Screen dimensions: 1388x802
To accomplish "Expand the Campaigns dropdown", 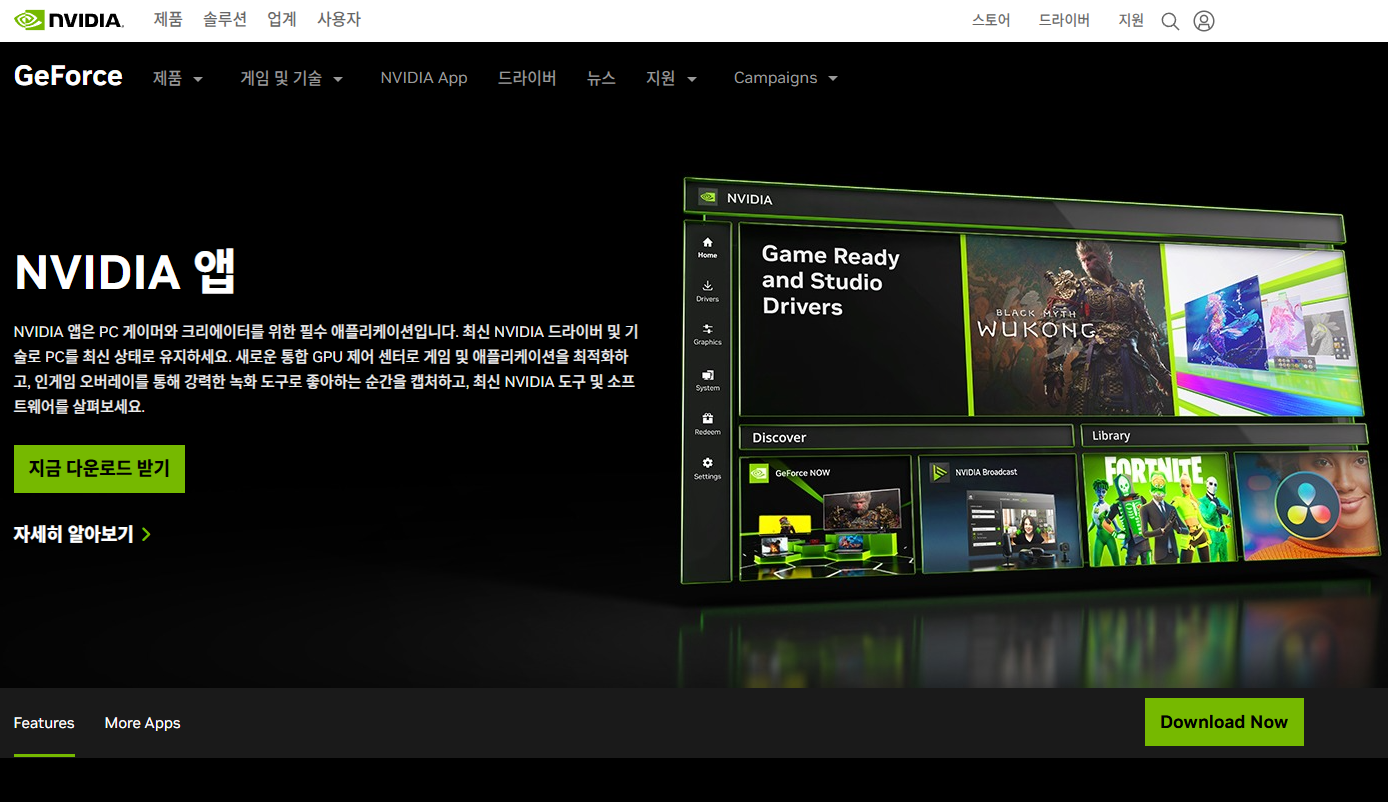I will coord(786,78).
